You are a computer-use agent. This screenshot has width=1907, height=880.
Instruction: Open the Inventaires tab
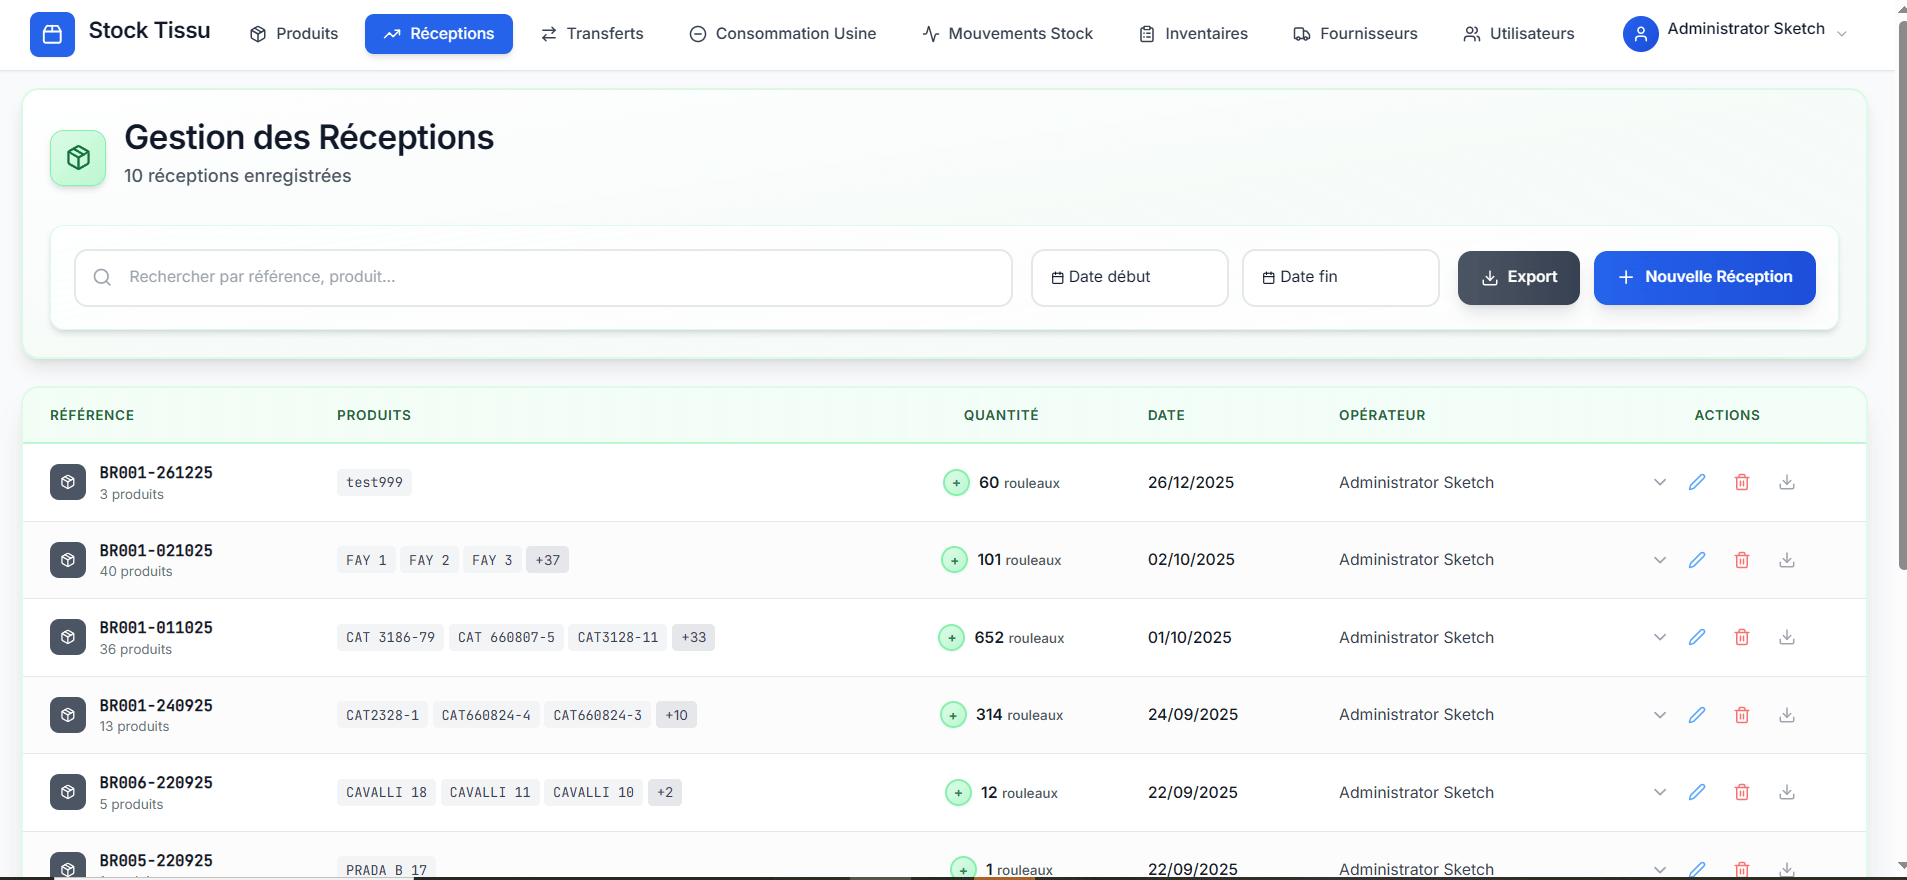pyautogui.click(x=1194, y=34)
